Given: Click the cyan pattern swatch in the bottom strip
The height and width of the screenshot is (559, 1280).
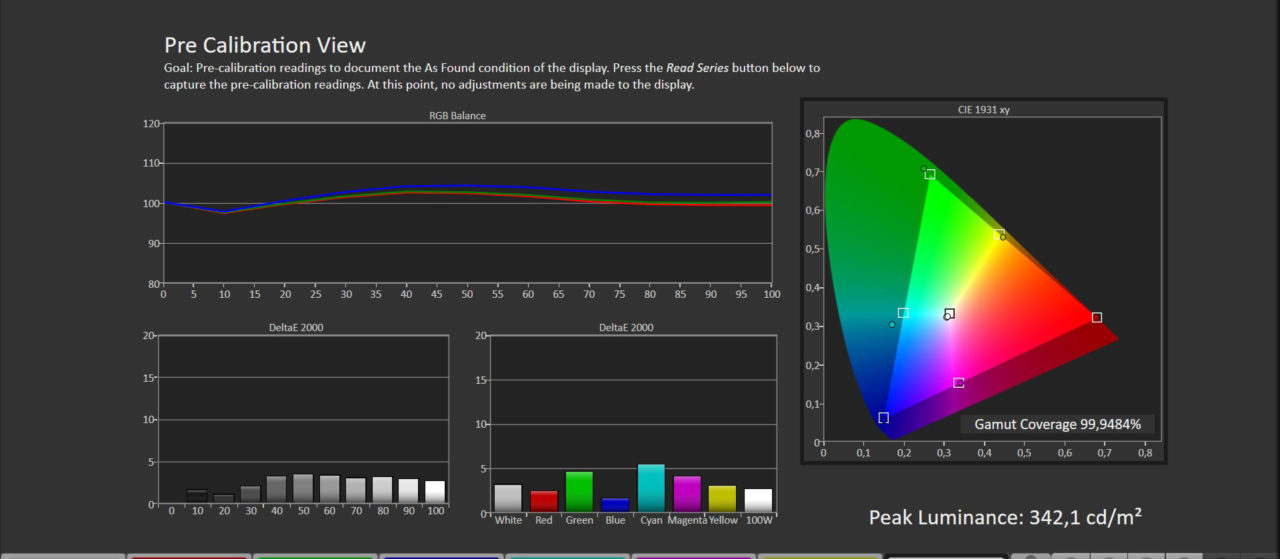Looking at the screenshot, I should pos(567,556).
